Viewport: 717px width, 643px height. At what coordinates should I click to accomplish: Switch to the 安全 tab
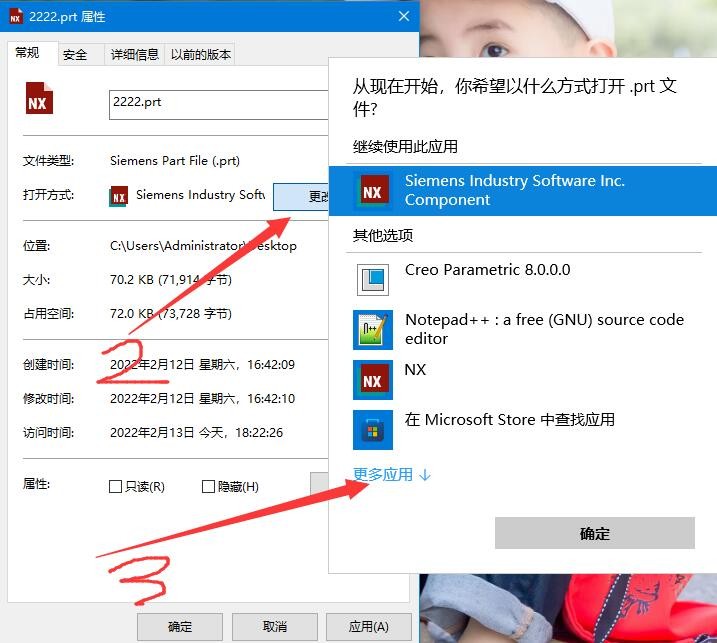point(75,55)
